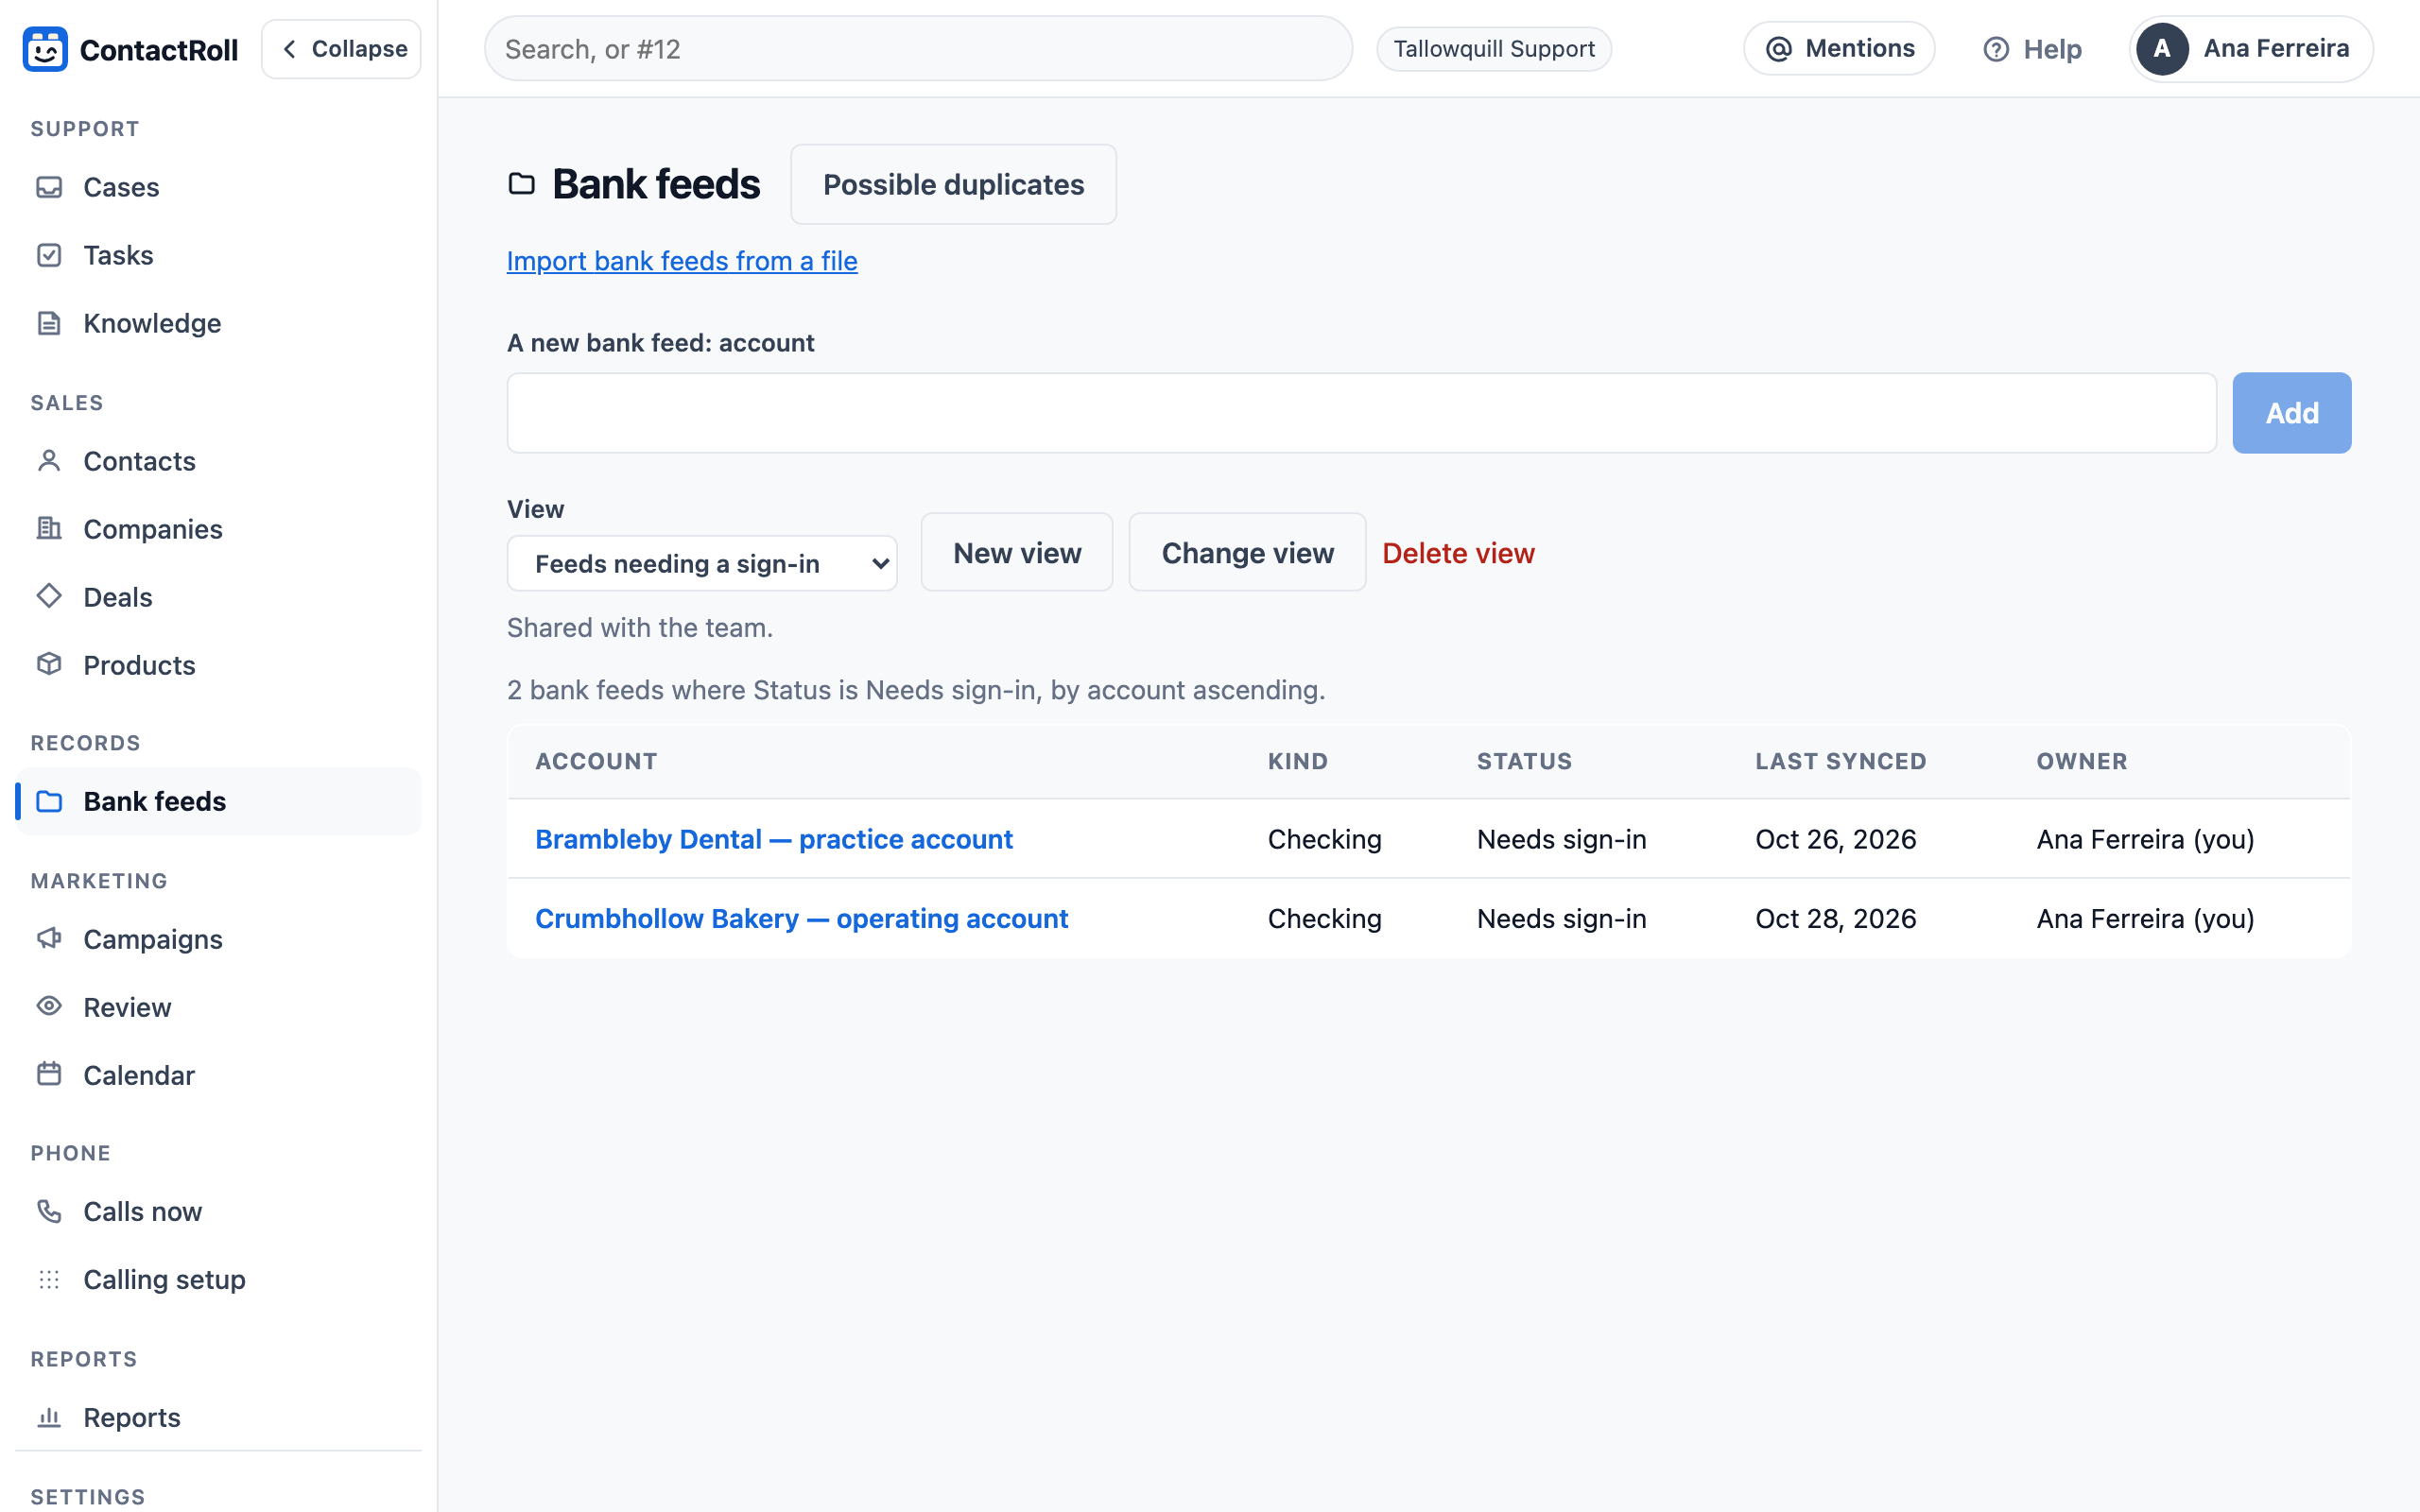Click the Contacts person icon

click(x=49, y=460)
